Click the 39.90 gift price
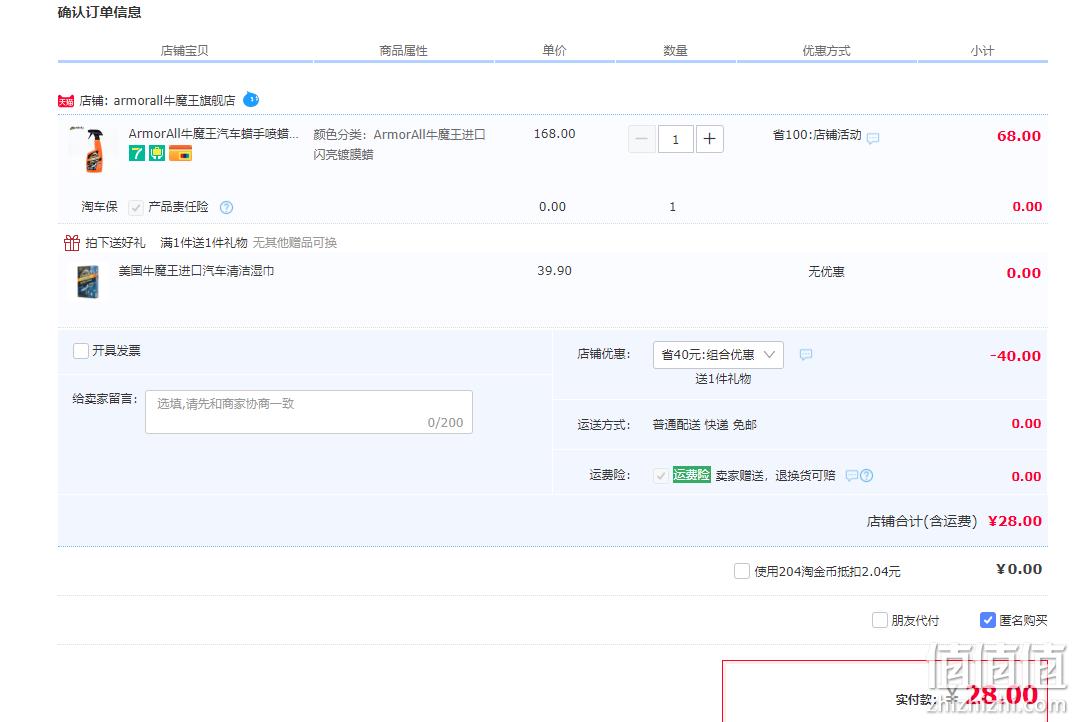 [554, 271]
